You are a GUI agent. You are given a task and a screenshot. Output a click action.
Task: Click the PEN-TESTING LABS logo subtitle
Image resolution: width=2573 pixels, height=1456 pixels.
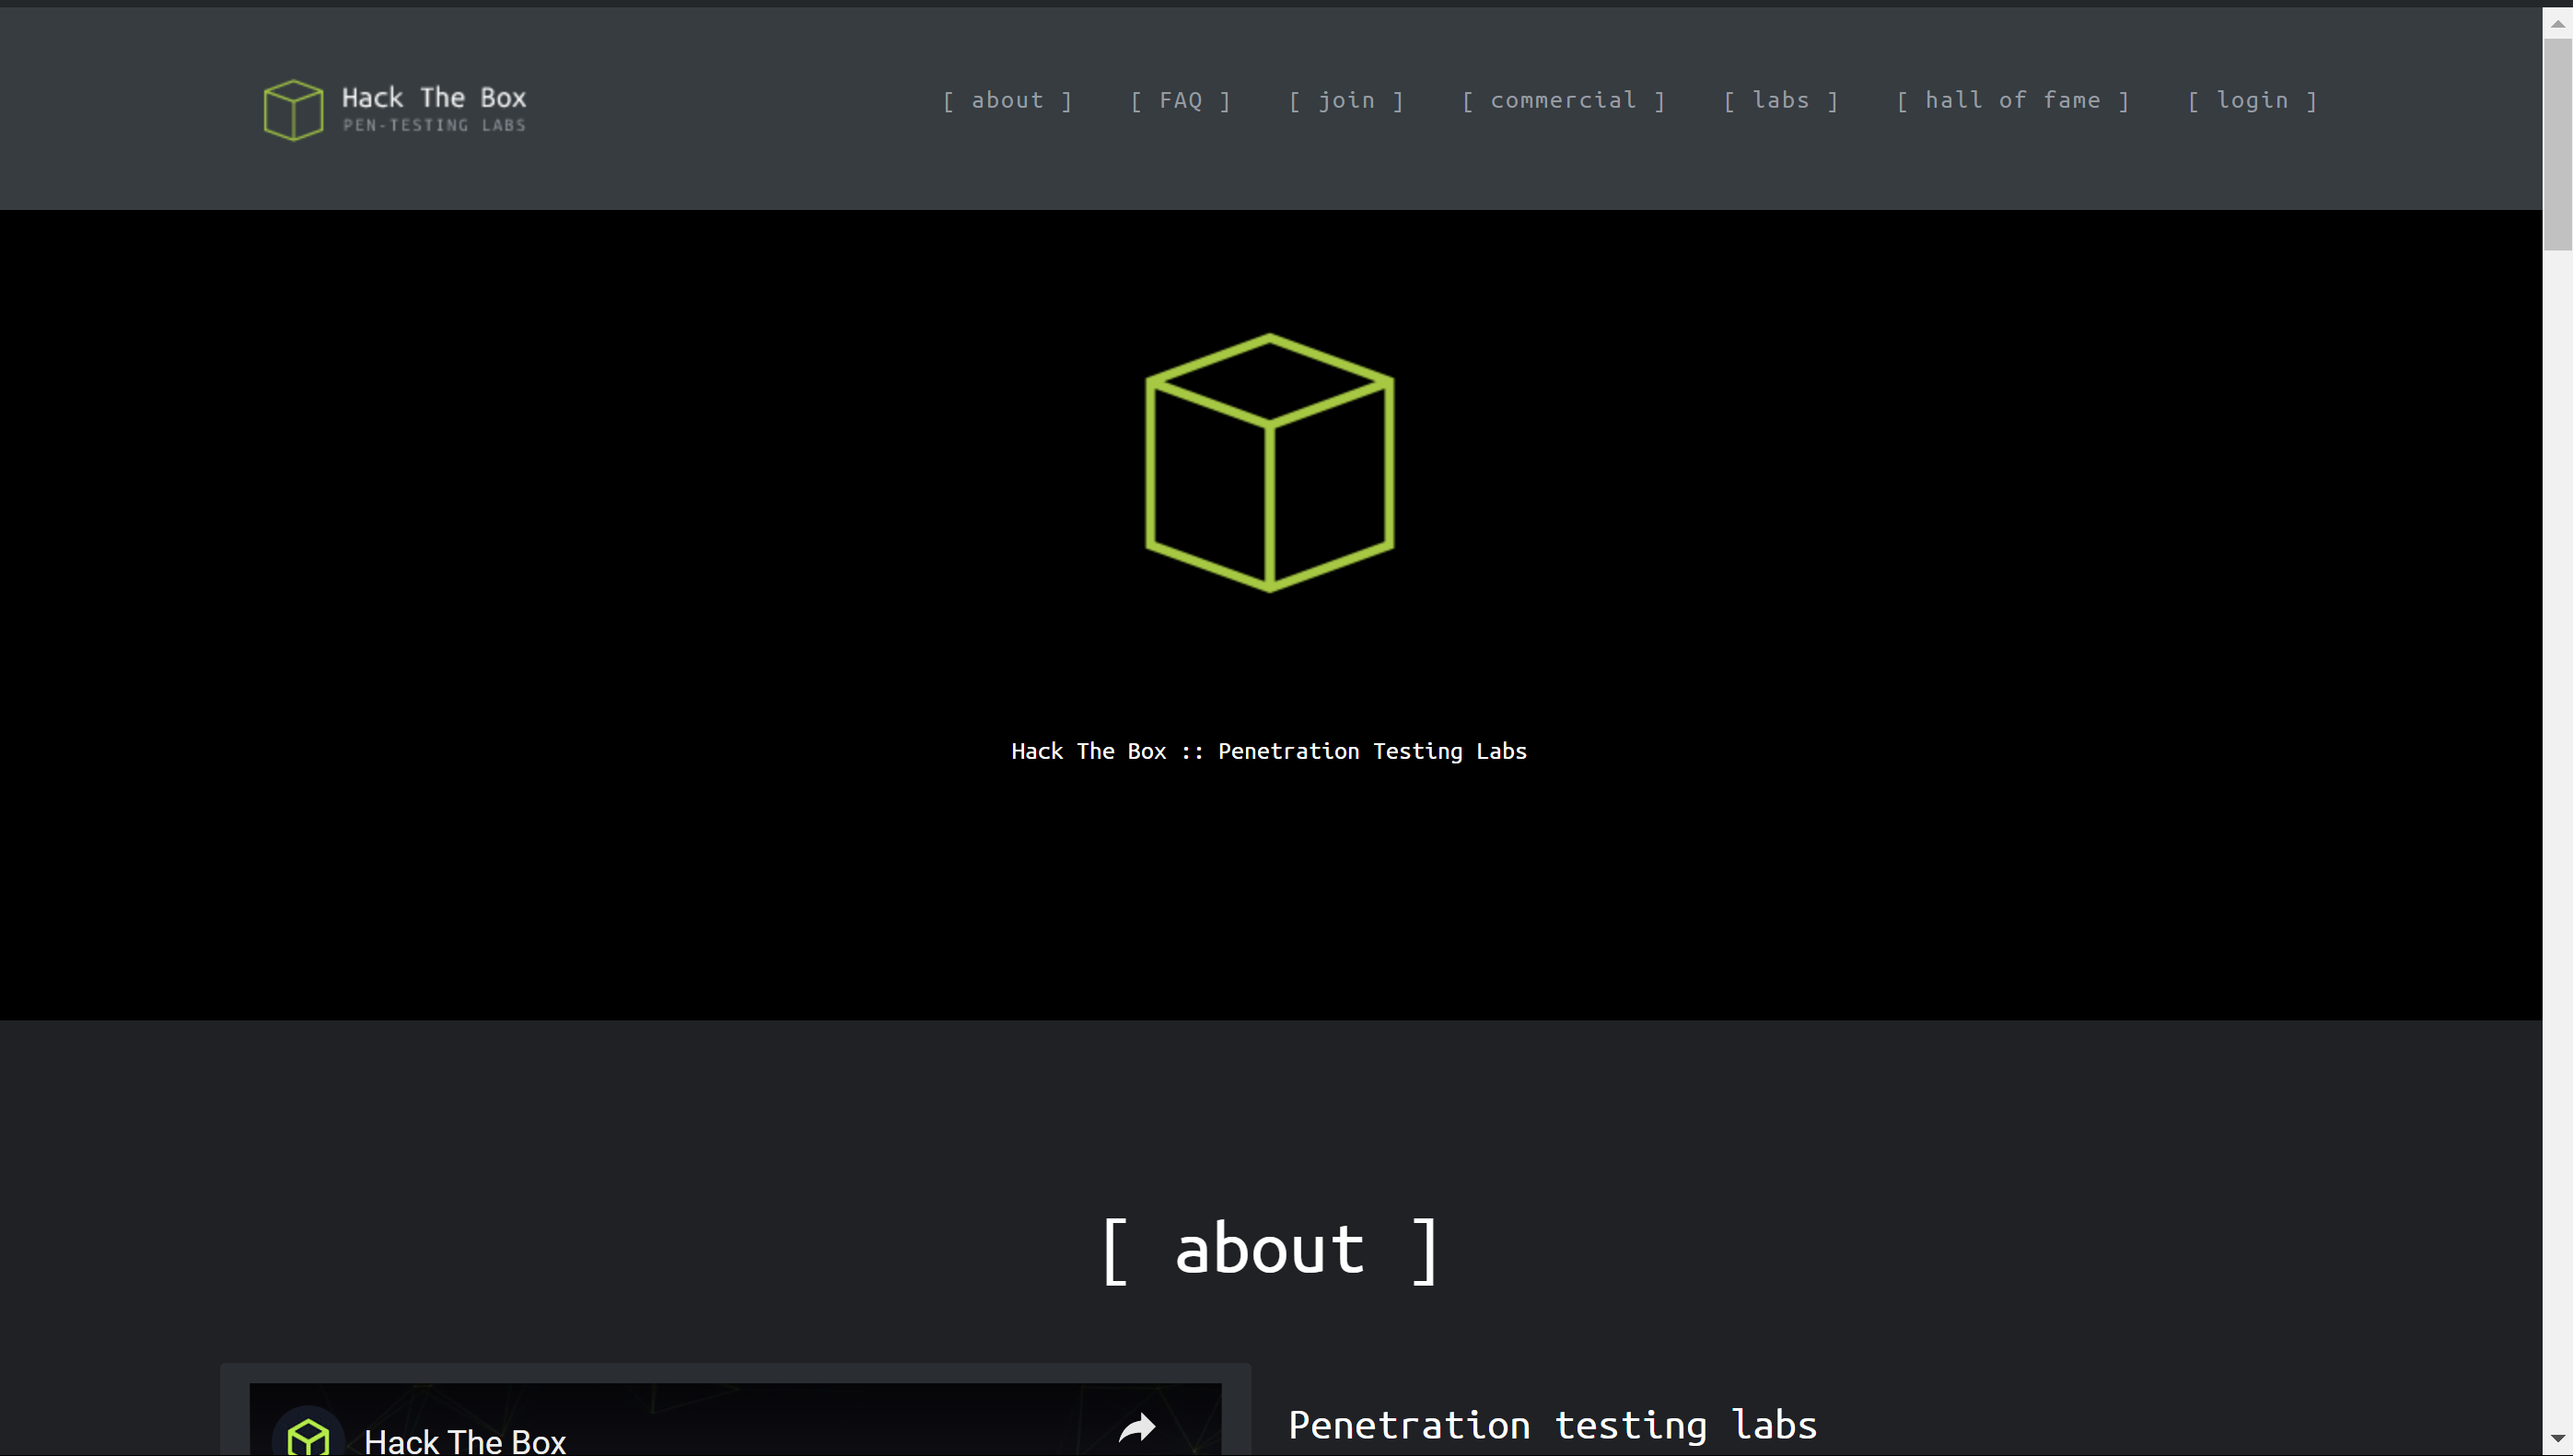[x=433, y=126]
